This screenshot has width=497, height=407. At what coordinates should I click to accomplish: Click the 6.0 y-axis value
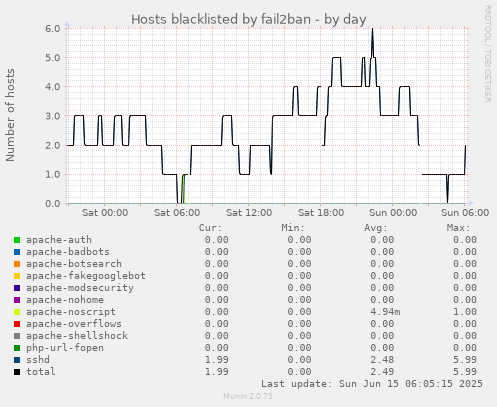(x=53, y=28)
